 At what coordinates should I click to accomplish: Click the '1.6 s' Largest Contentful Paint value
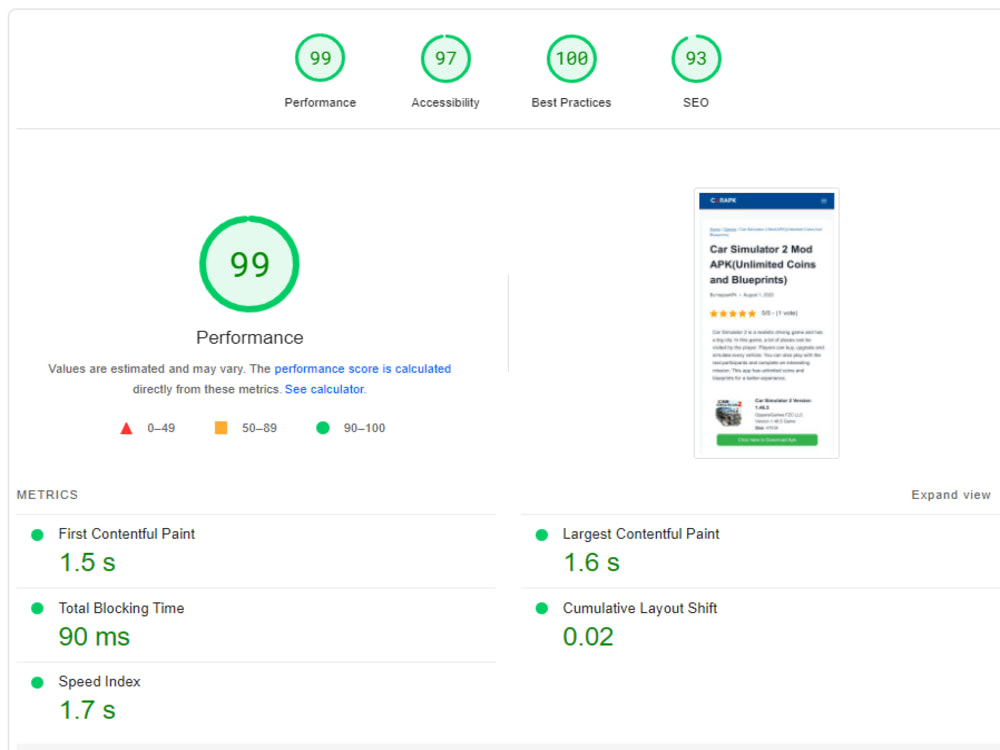tap(591, 562)
